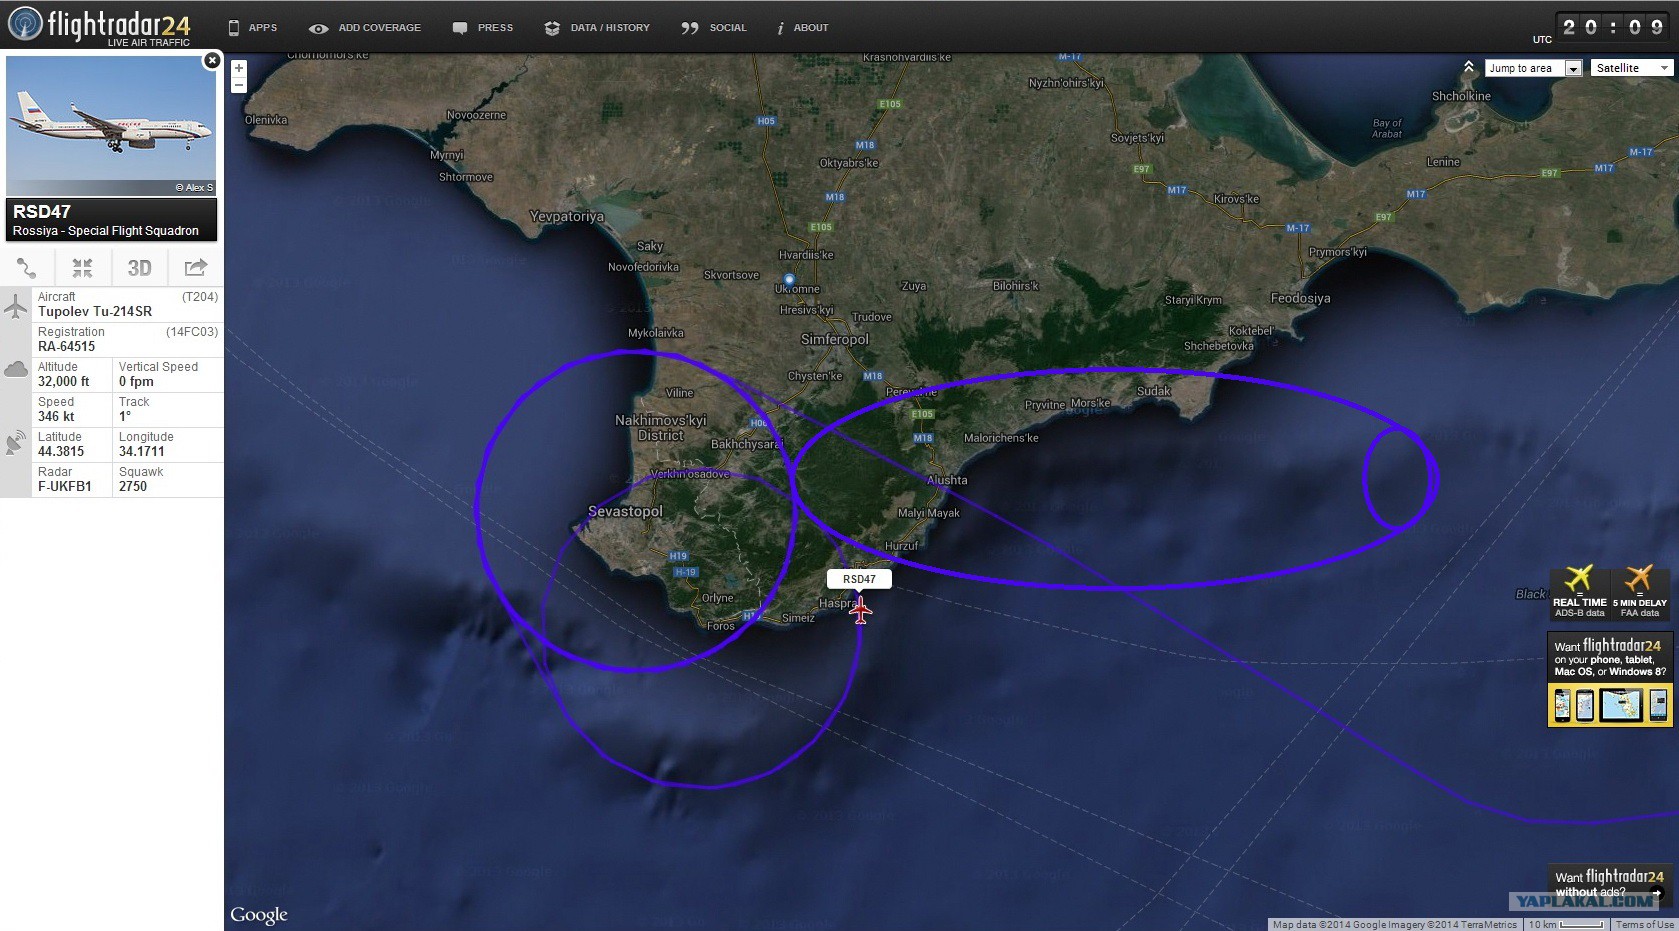Image resolution: width=1679 pixels, height=931 pixels.
Task: Zoom out on the map
Action: coord(239,85)
